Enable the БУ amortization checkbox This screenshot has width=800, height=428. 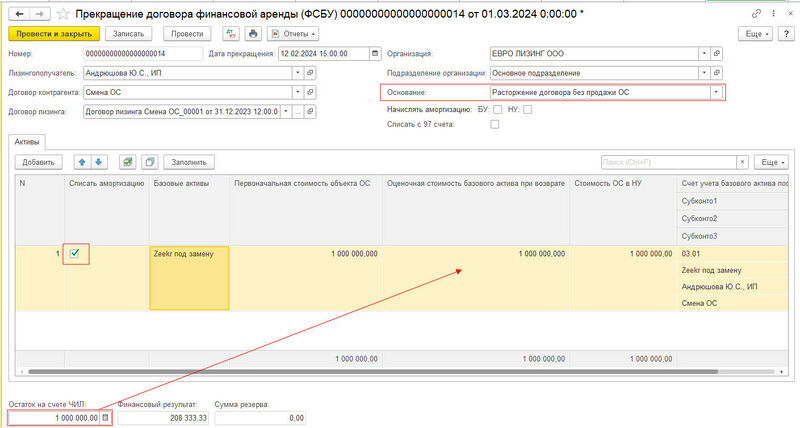(498, 109)
